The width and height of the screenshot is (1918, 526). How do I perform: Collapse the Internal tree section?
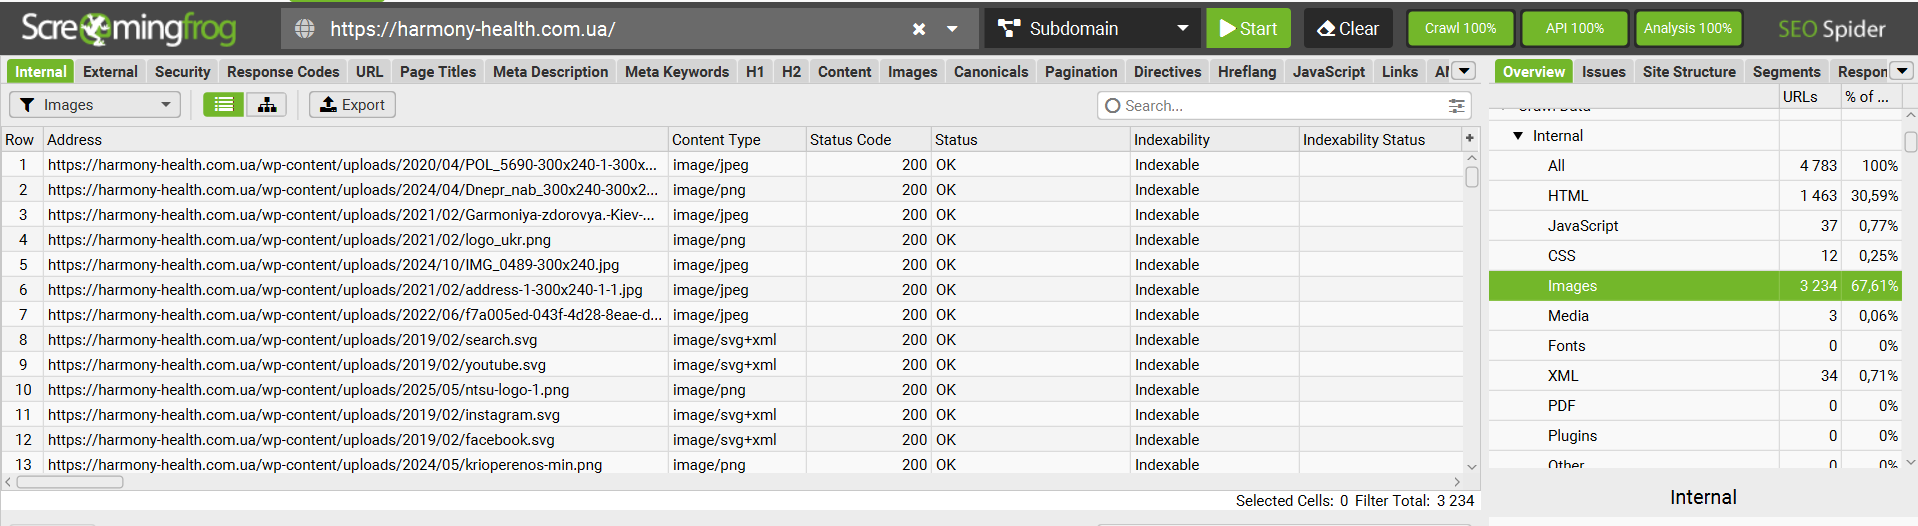pos(1518,136)
